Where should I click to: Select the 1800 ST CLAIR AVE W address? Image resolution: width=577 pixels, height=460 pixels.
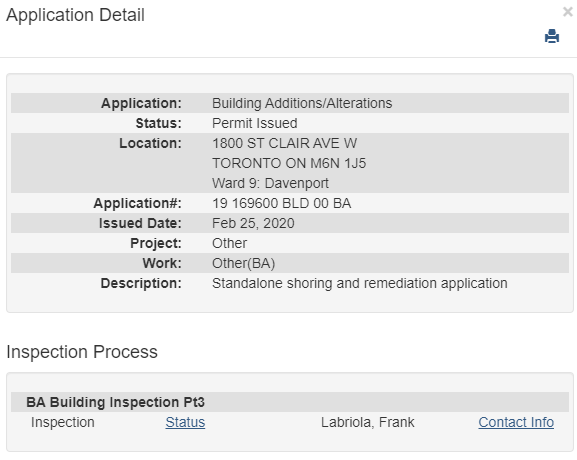[x=284, y=143]
